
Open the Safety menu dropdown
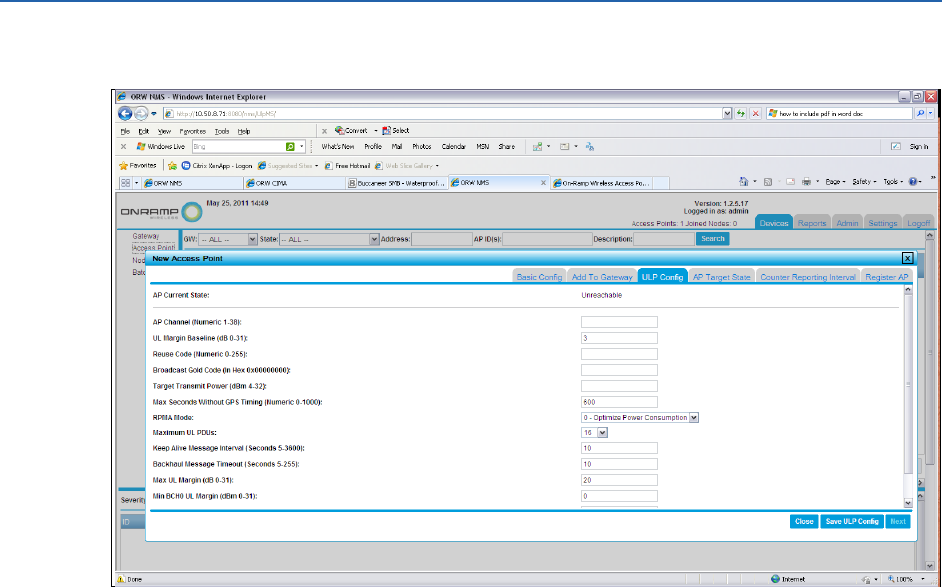tap(864, 181)
